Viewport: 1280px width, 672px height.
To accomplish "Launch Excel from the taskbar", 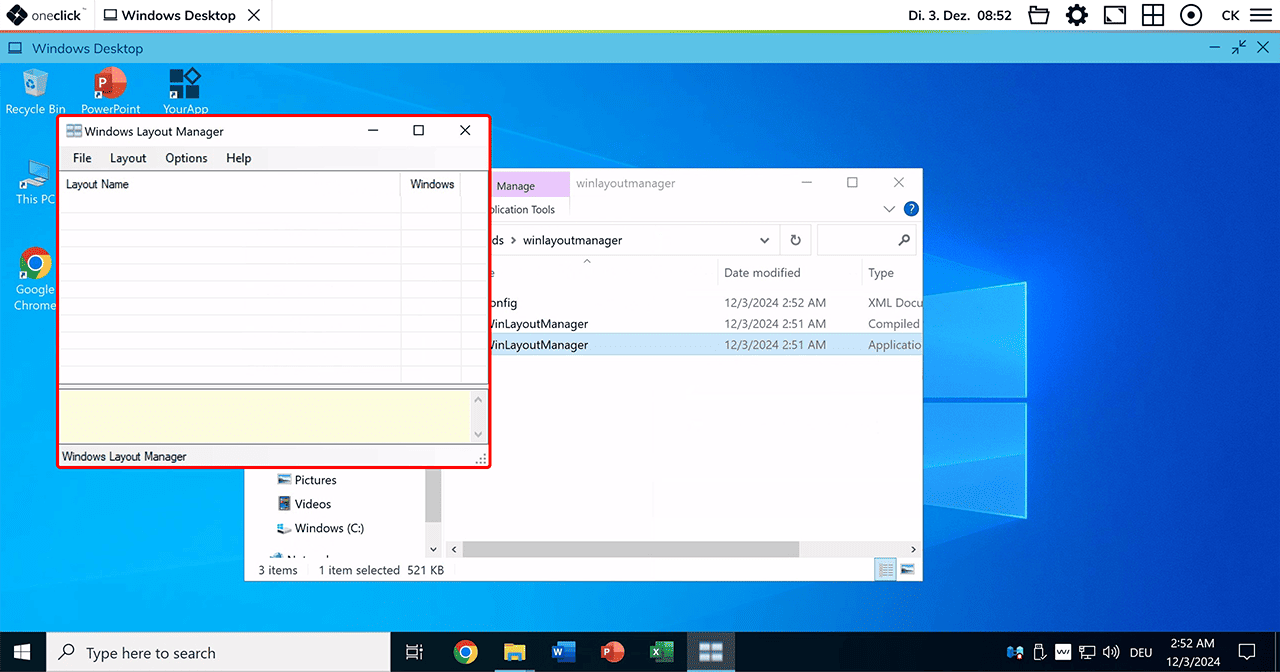I will tap(661, 652).
